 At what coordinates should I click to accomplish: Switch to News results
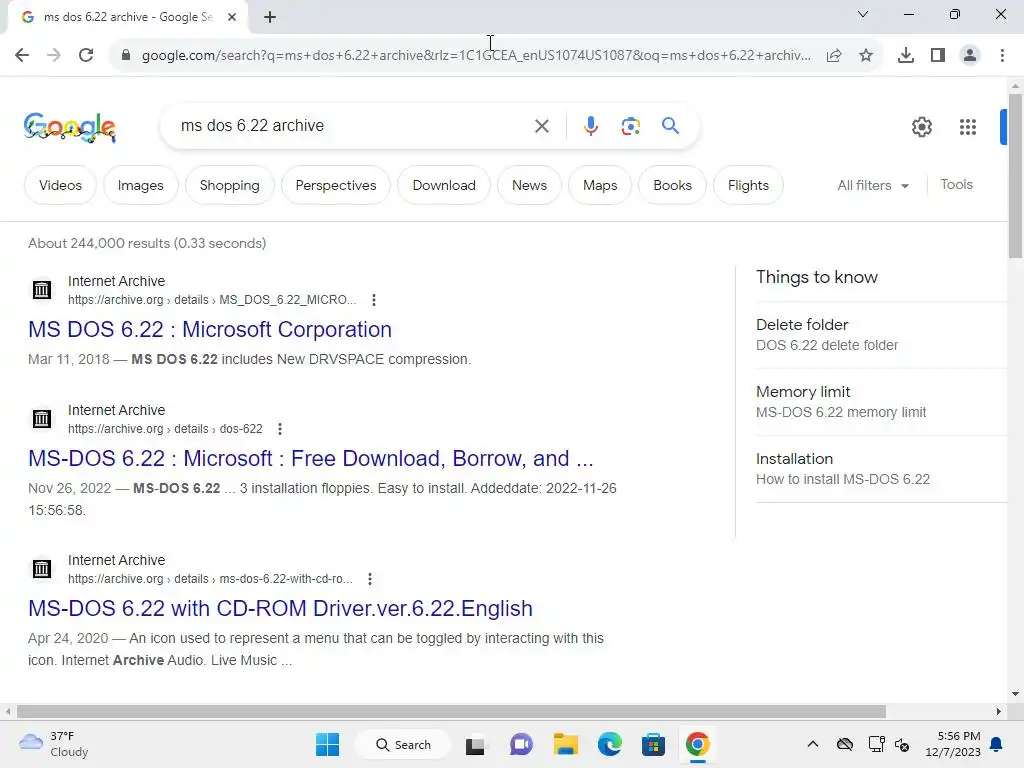click(x=529, y=185)
